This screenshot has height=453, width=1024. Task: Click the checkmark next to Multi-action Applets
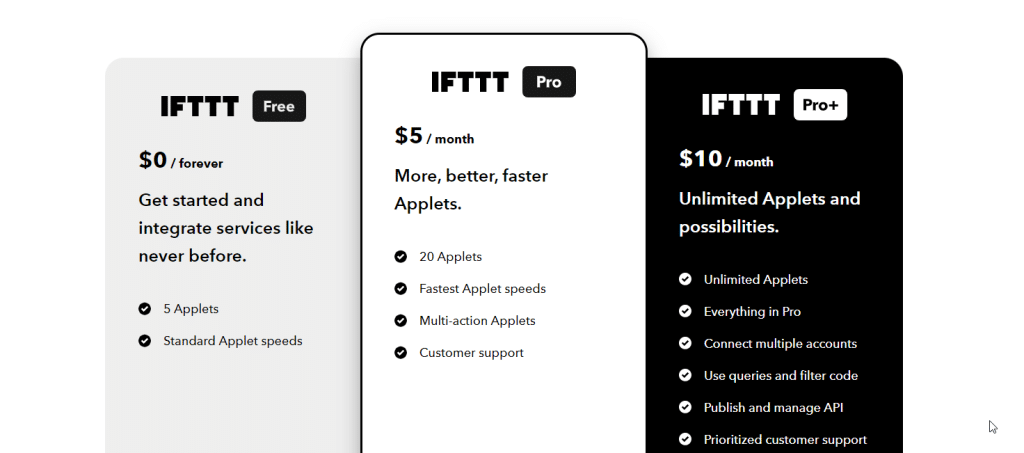click(x=401, y=321)
